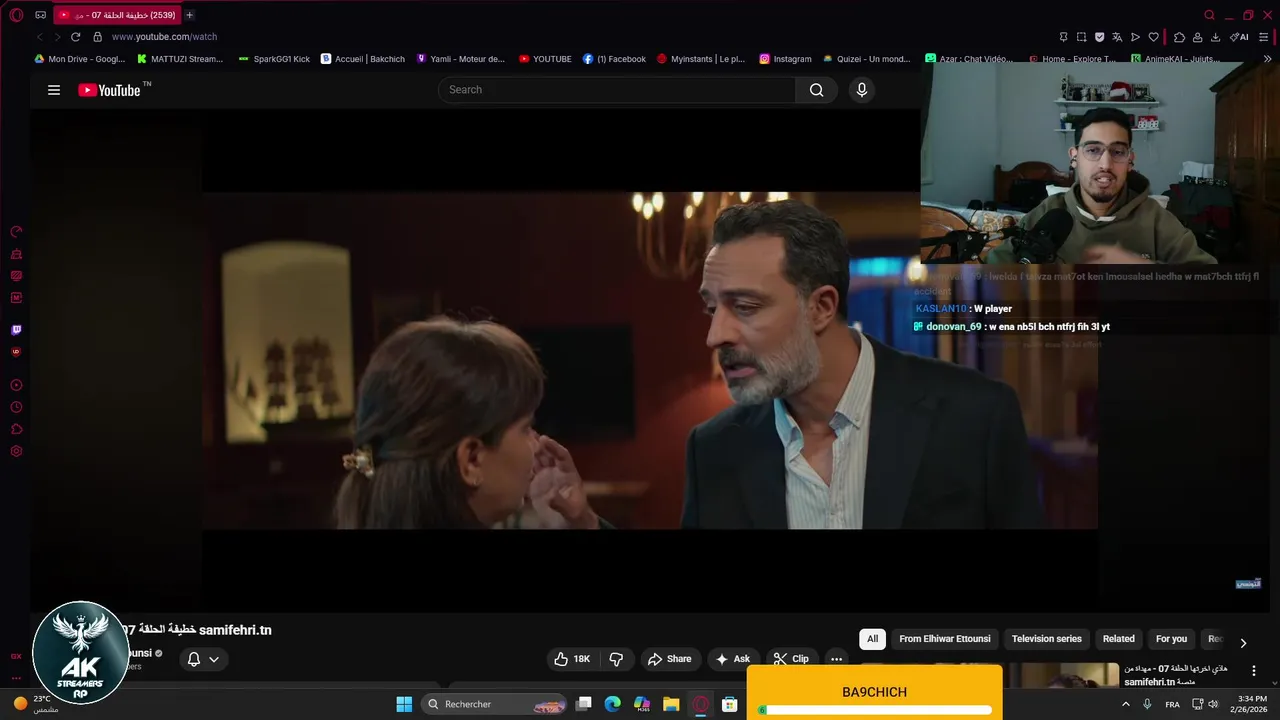Open the suggested video three-dot menu
1280x720 pixels.
click(1254, 671)
